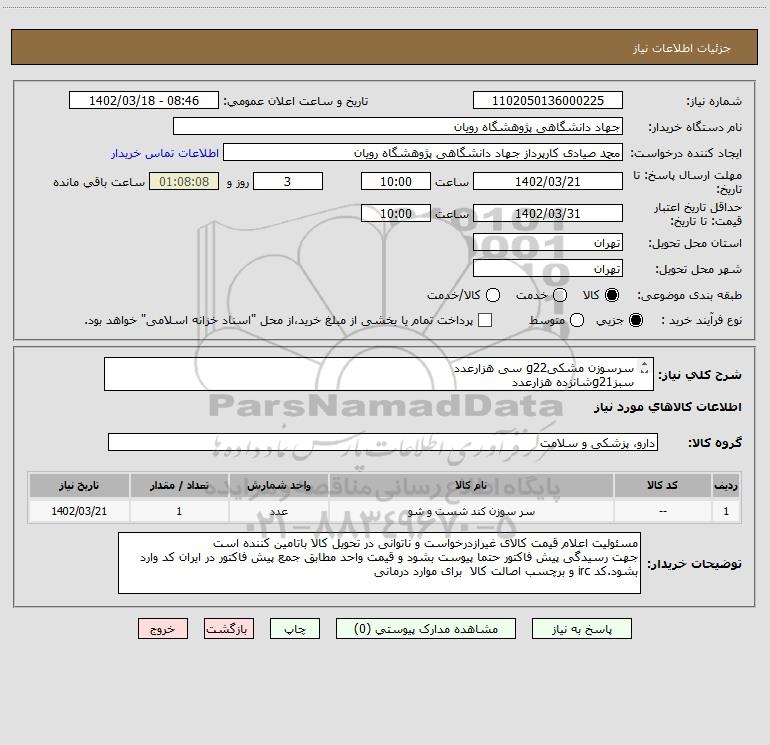Select the کالا/خدمت radio button
Image resolution: width=770 pixels, height=745 pixels.
pyautogui.click(x=493, y=295)
